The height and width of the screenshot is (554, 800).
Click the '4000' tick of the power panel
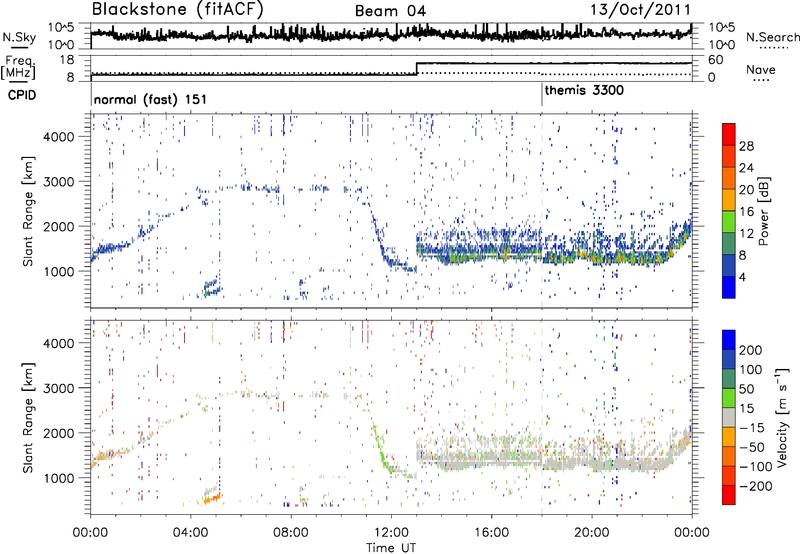tap(59, 137)
